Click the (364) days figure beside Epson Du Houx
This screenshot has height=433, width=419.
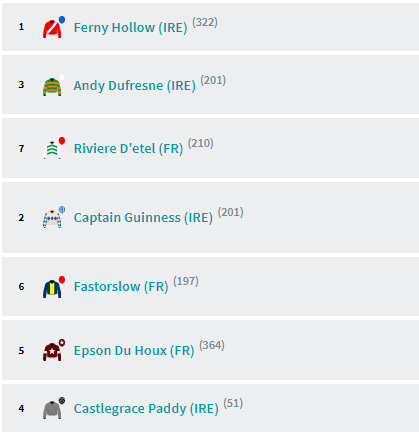(x=212, y=345)
